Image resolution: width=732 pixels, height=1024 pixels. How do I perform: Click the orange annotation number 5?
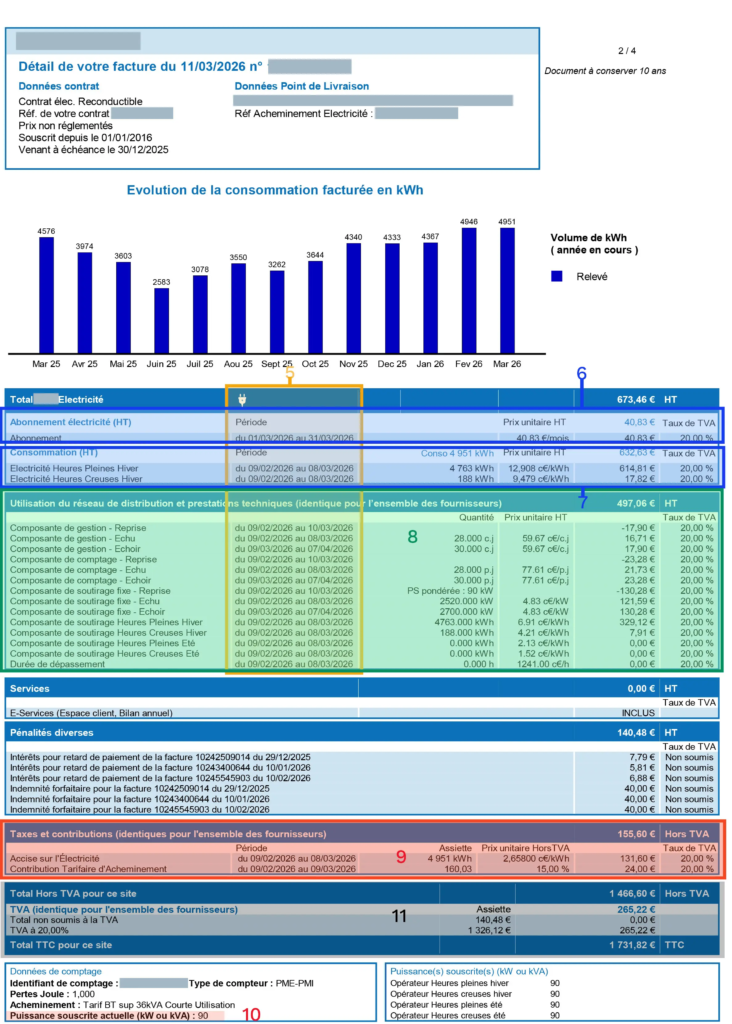click(290, 373)
